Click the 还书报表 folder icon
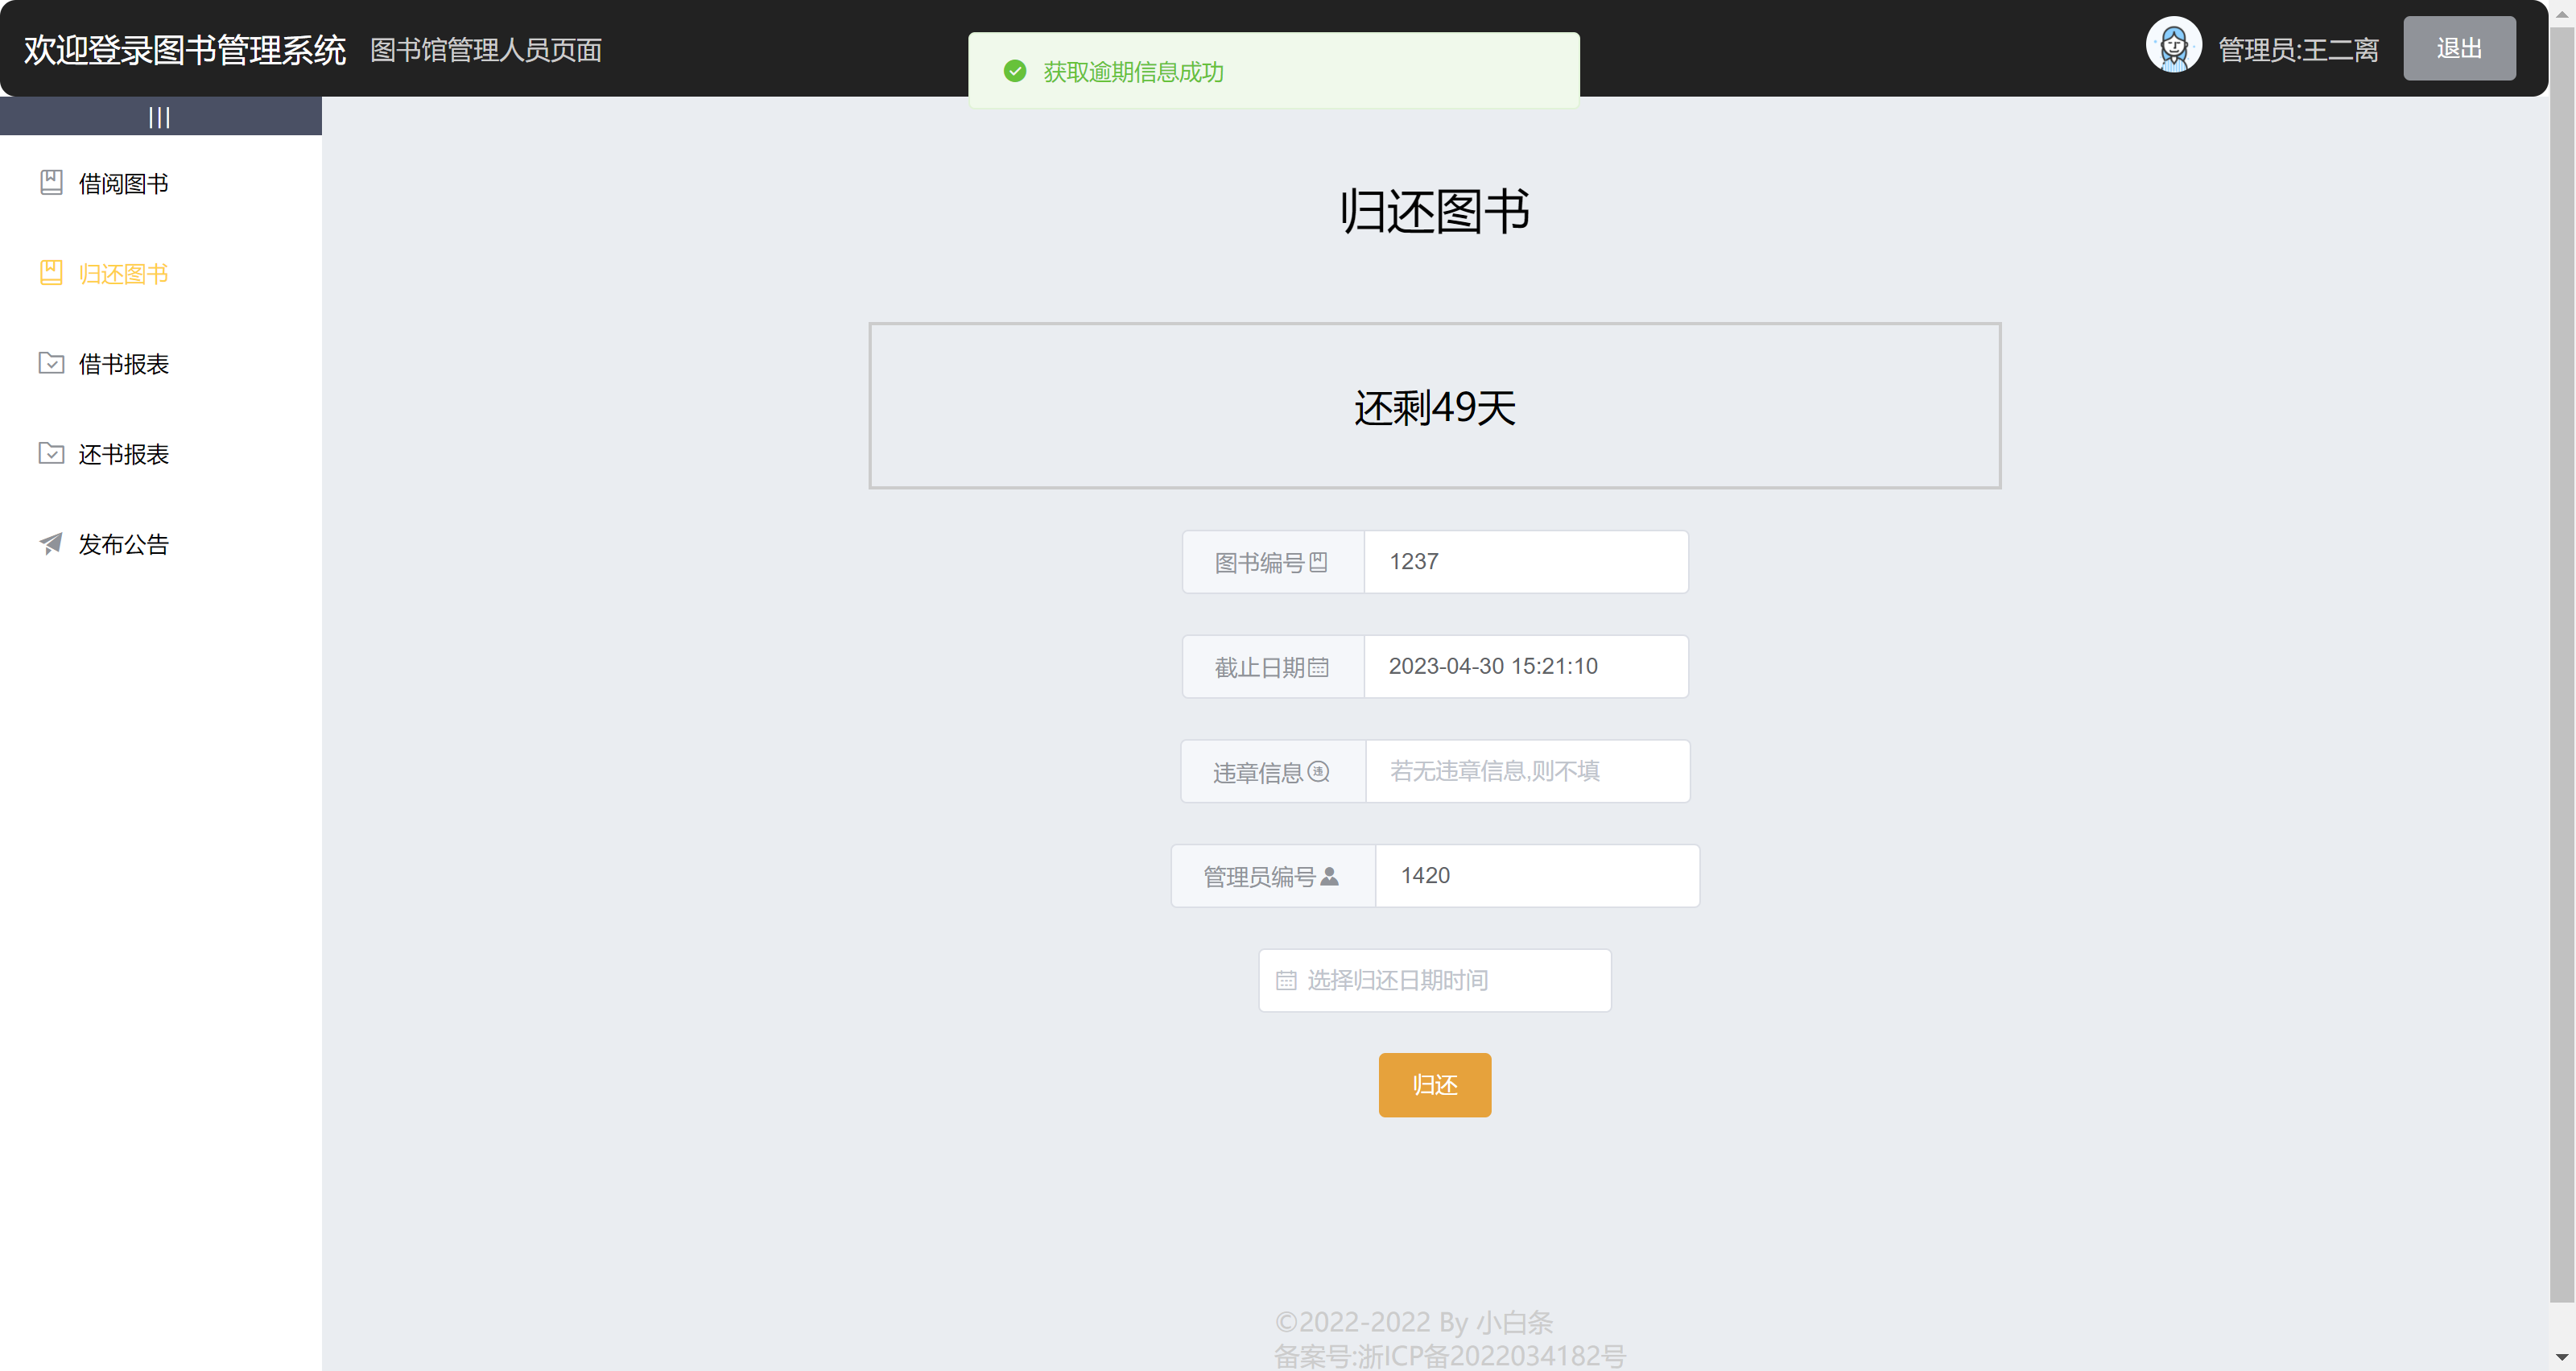Viewport: 2576px width, 1371px height. [x=51, y=453]
